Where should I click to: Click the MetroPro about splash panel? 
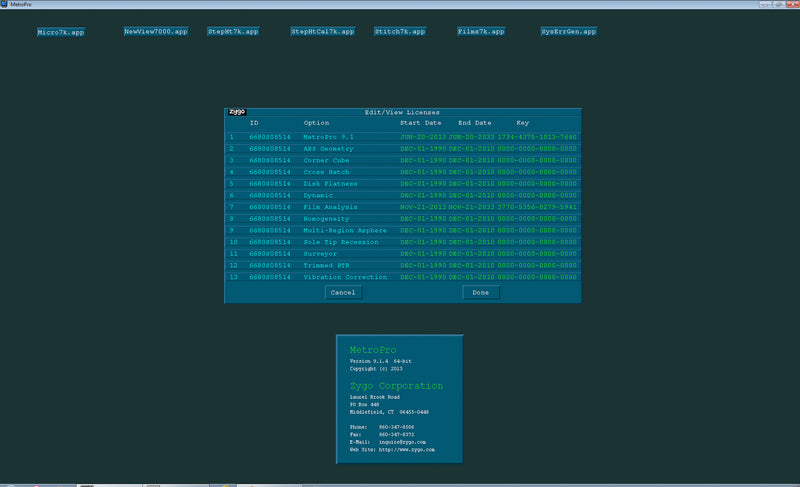click(399, 398)
